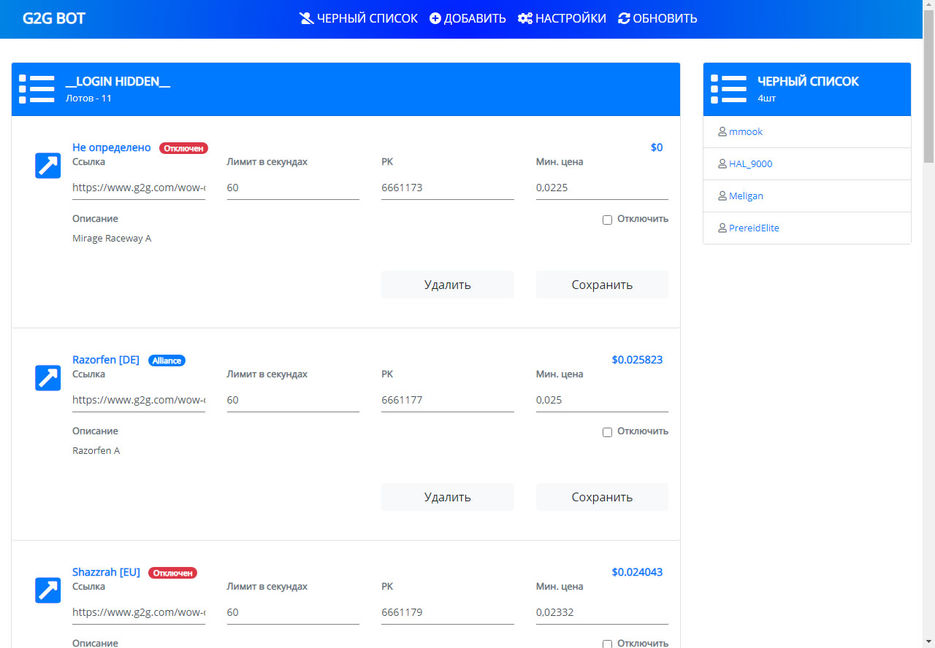935x648 pixels.
Task: Open blacklisted user HAL_9000
Action: (750, 164)
